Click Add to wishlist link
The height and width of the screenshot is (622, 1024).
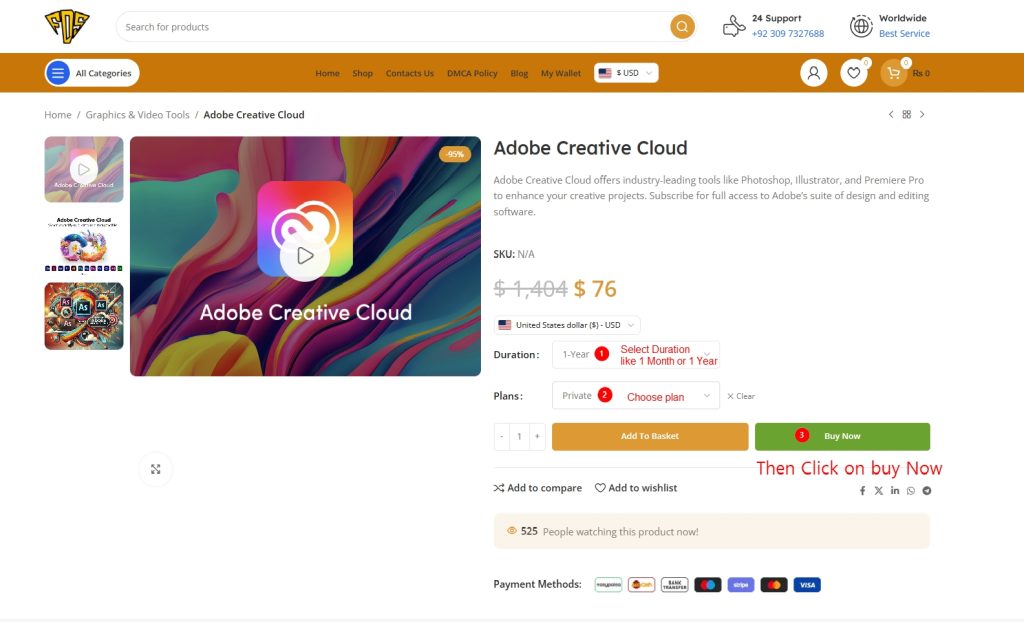(x=635, y=488)
